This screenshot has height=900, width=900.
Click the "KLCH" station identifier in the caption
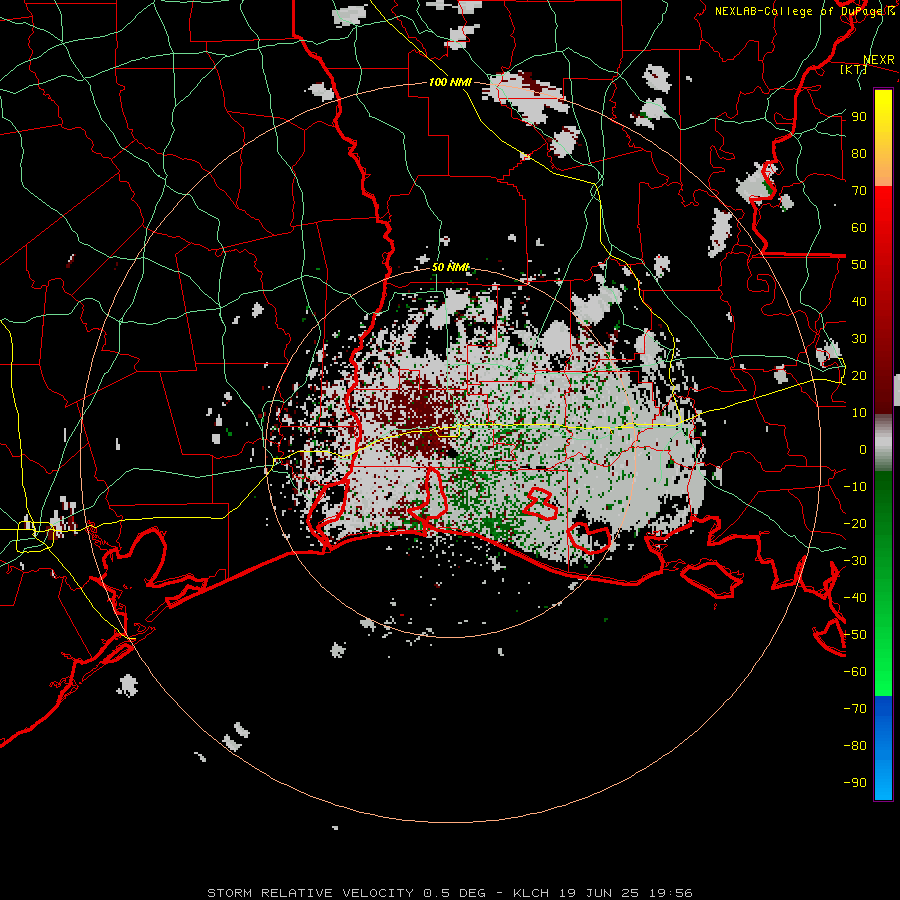(531, 893)
